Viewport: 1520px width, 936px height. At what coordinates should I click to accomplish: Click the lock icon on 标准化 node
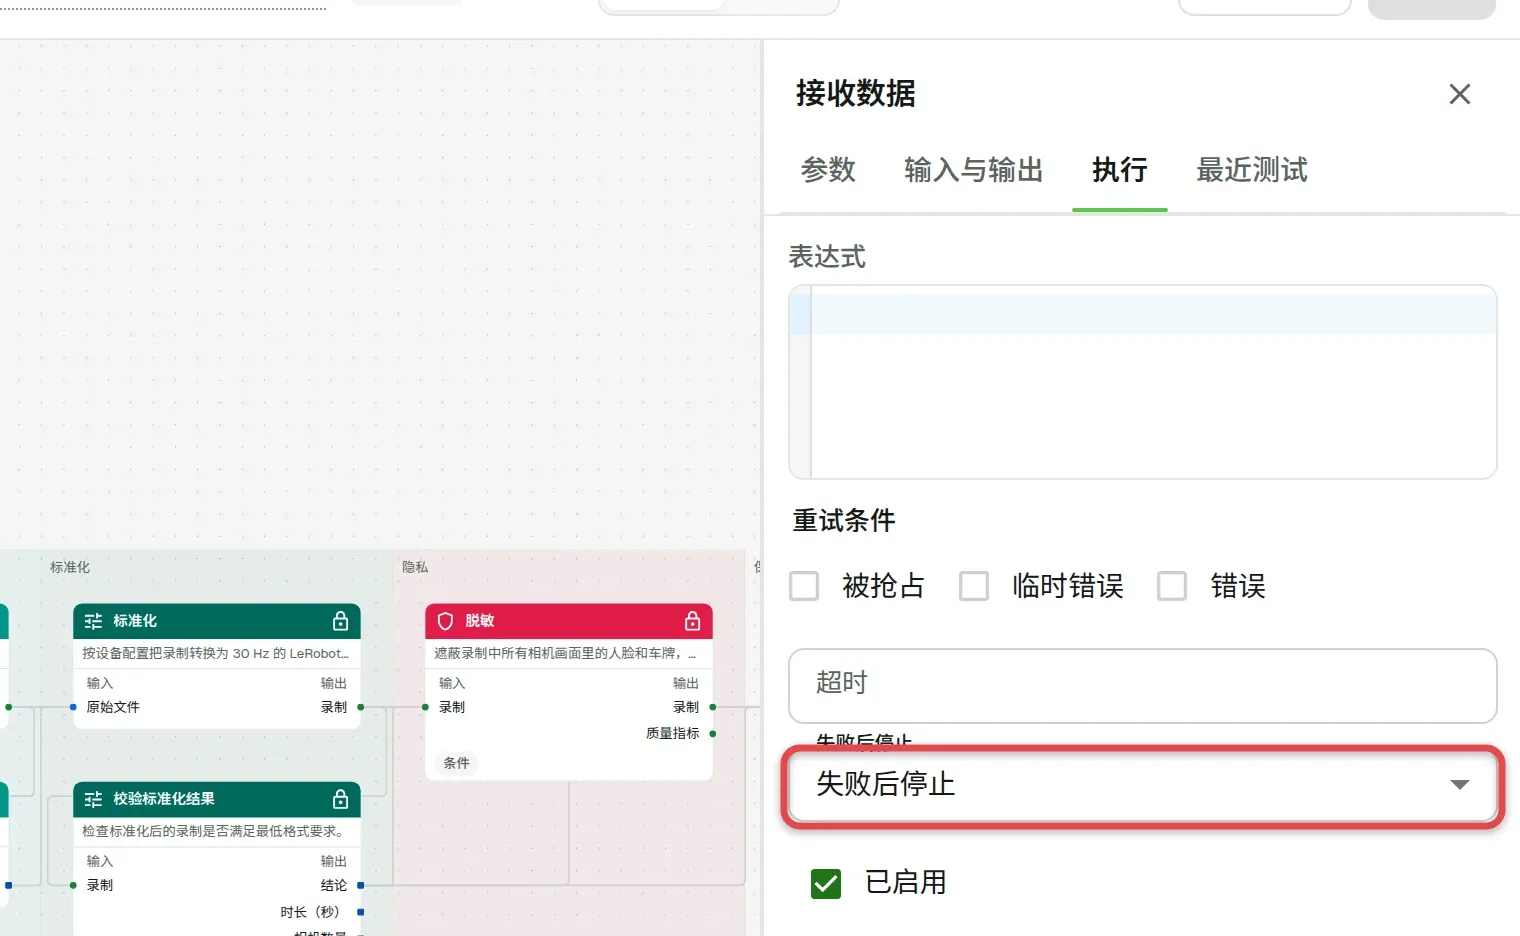(x=340, y=621)
